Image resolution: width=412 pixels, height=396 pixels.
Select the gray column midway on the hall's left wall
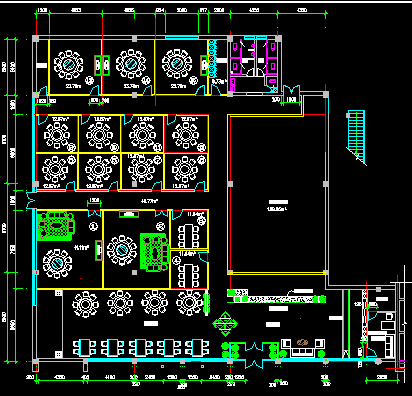click(x=230, y=184)
